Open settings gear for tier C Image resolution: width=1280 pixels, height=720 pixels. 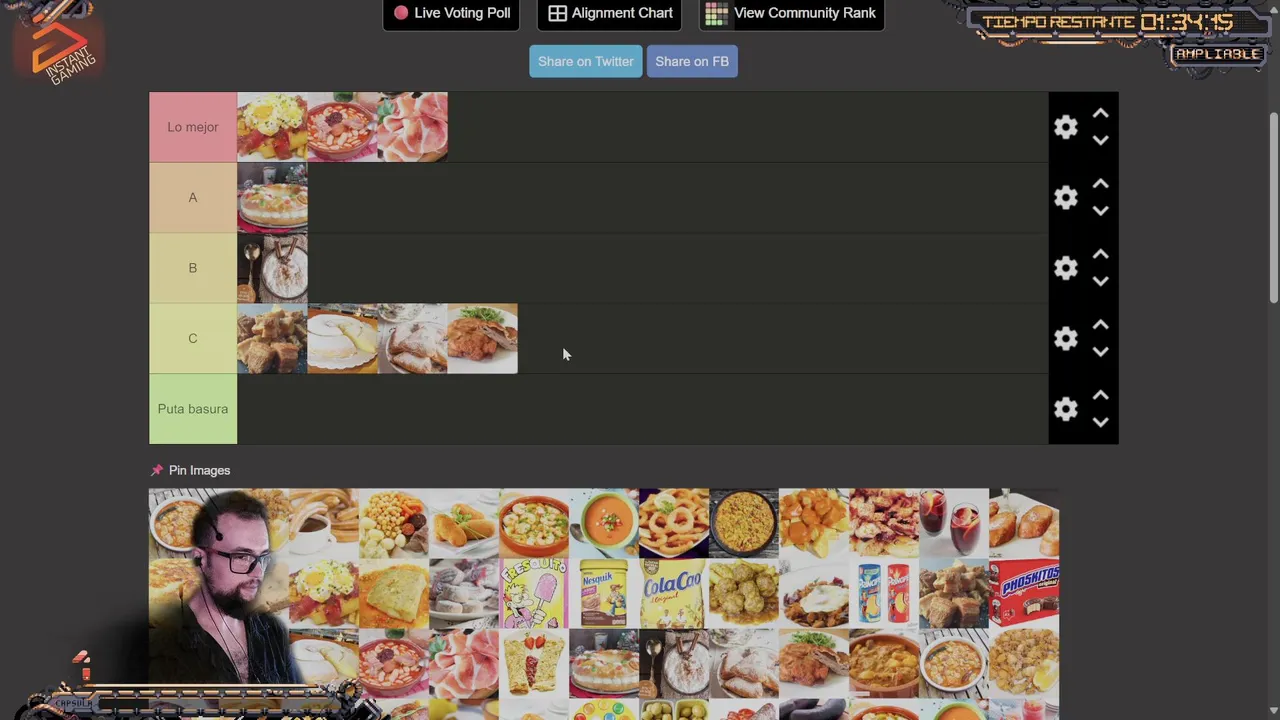point(1066,339)
